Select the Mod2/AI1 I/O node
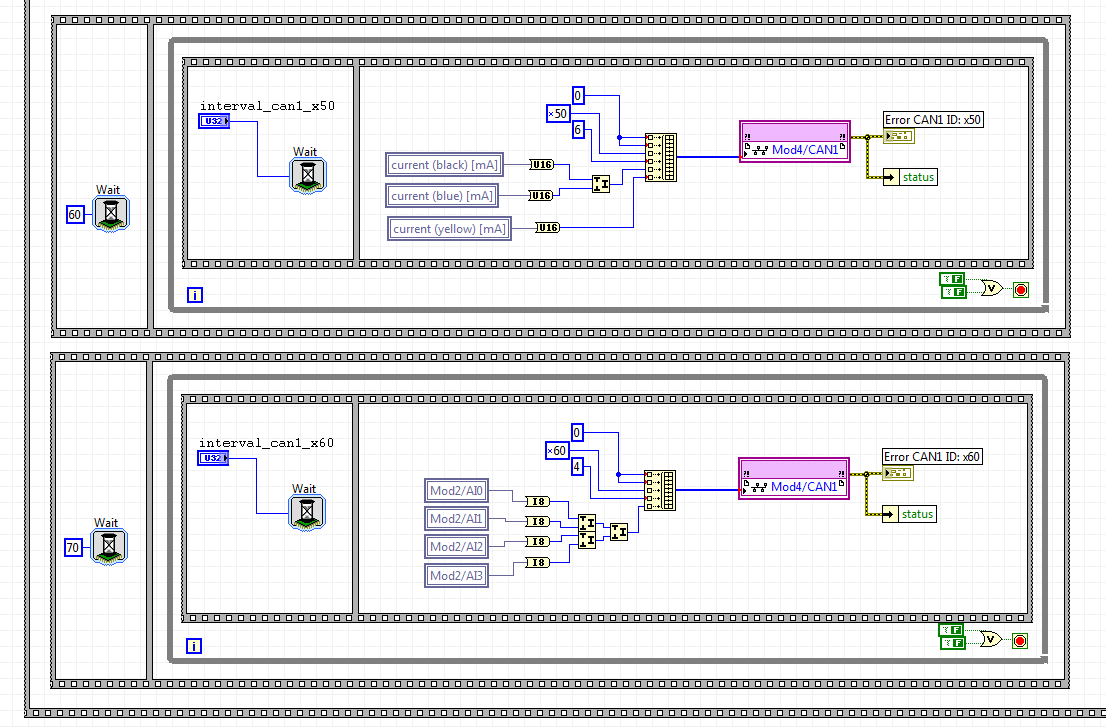The height and width of the screenshot is (727, 1106). pos(456,519)
